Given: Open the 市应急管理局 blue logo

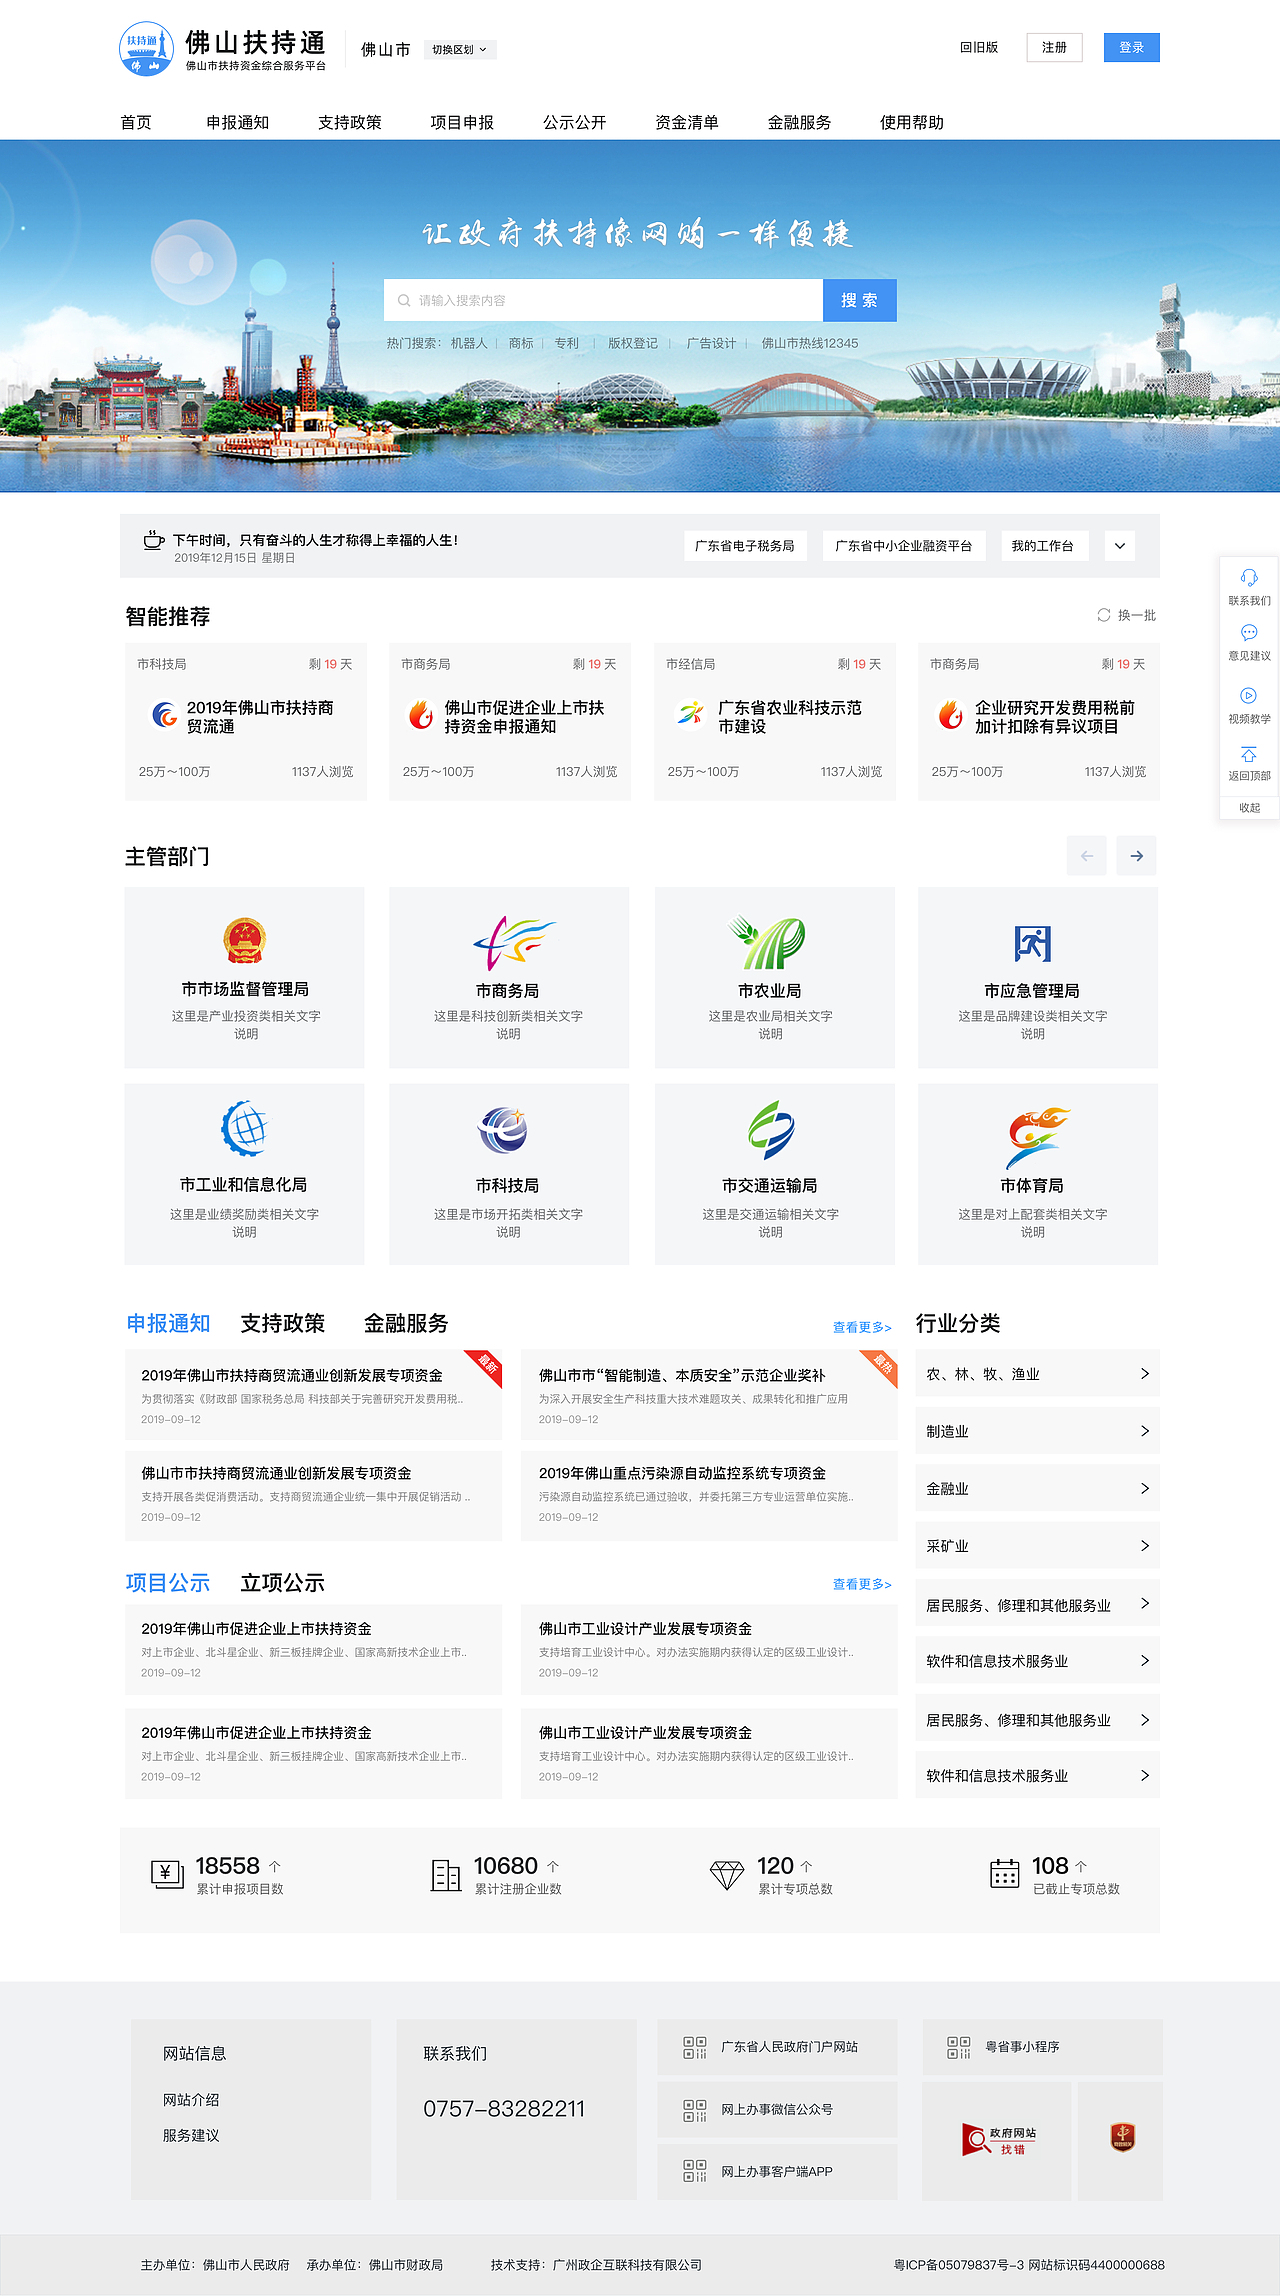Looking at the screenshot, I should click(1033, 944).
